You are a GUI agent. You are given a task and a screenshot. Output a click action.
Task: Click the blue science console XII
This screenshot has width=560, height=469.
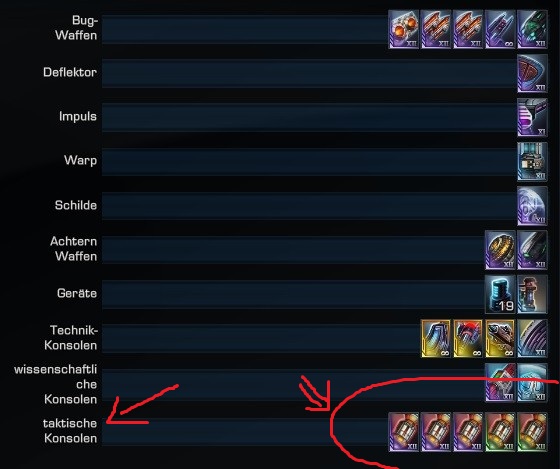pos(532,383)
